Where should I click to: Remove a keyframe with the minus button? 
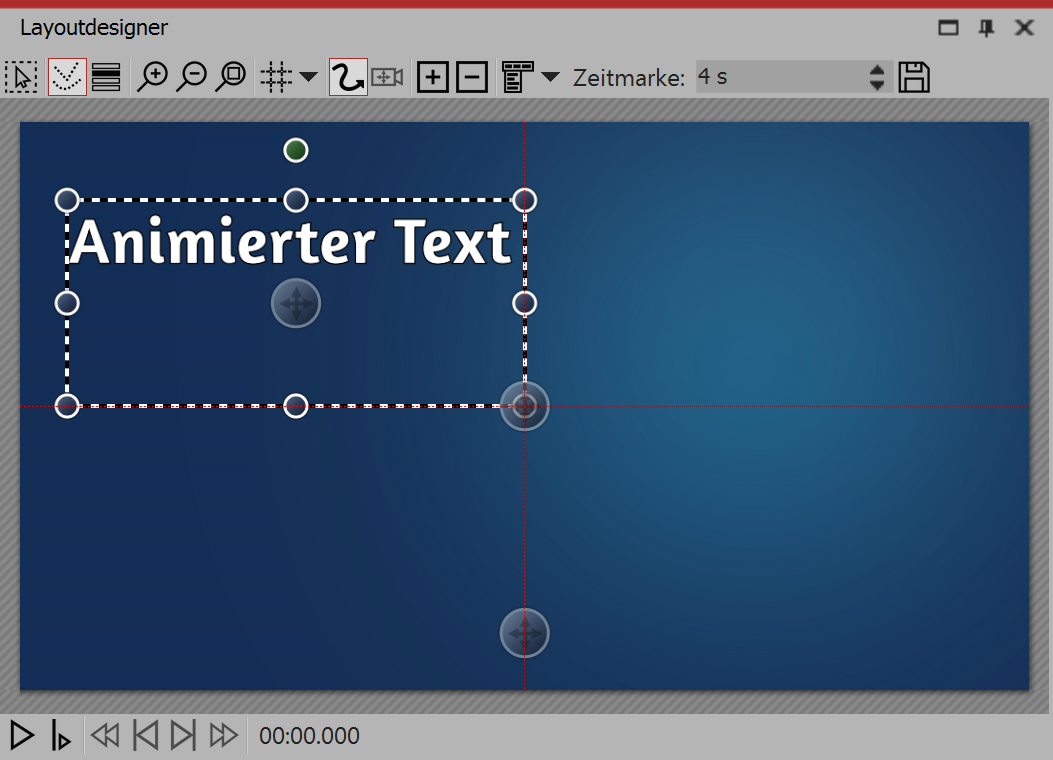coord(470,76)
